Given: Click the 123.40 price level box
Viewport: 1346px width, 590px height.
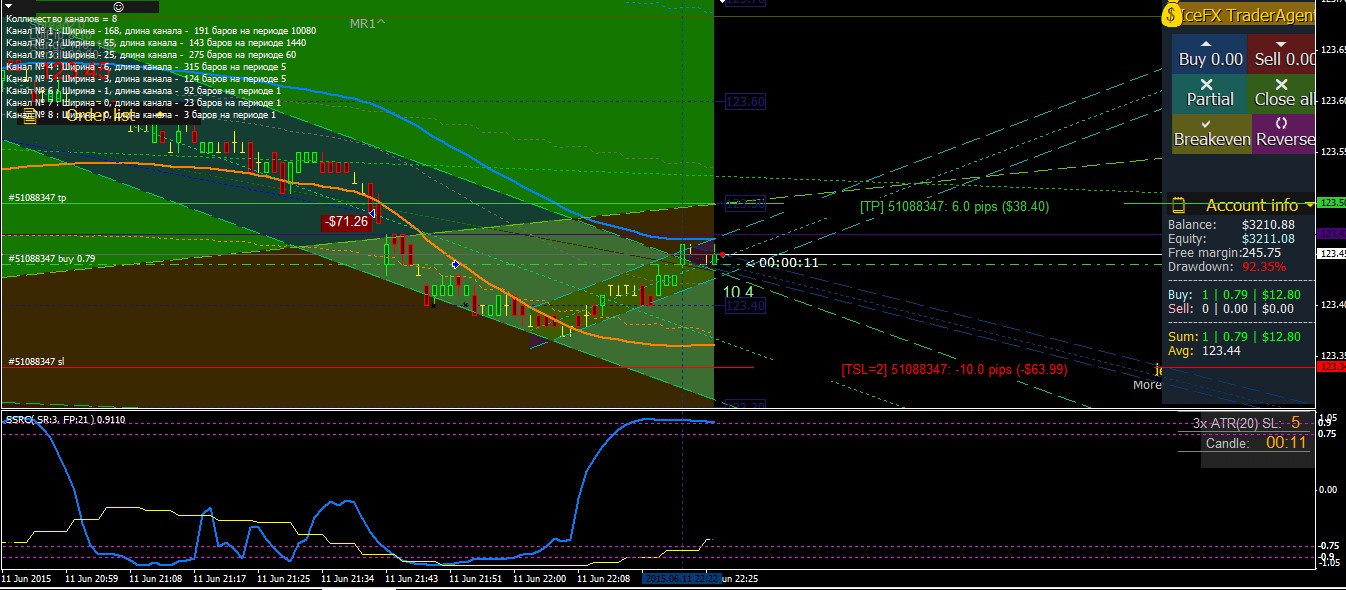Looking at the screenshot, I should 745,306.
